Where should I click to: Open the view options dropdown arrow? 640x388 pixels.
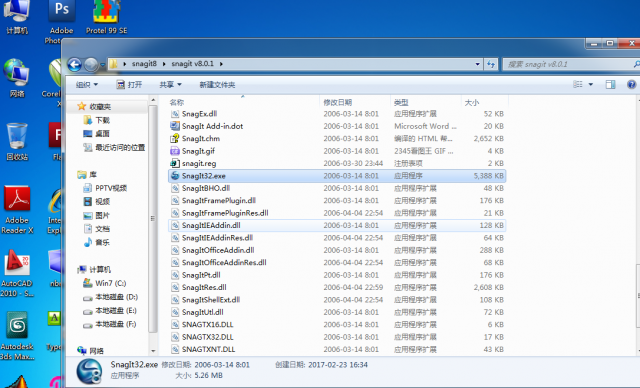(x=591, y=84)
